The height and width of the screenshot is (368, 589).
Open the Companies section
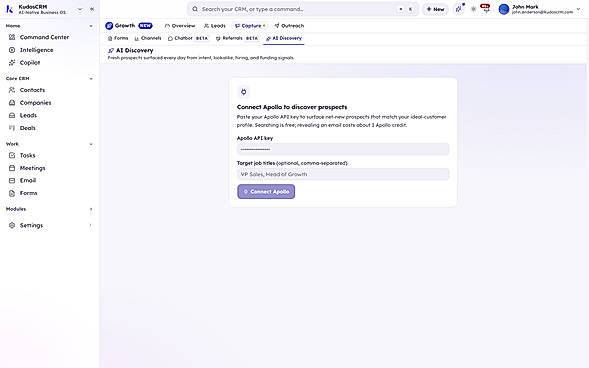pyautogui.click(x=35, y=103)
